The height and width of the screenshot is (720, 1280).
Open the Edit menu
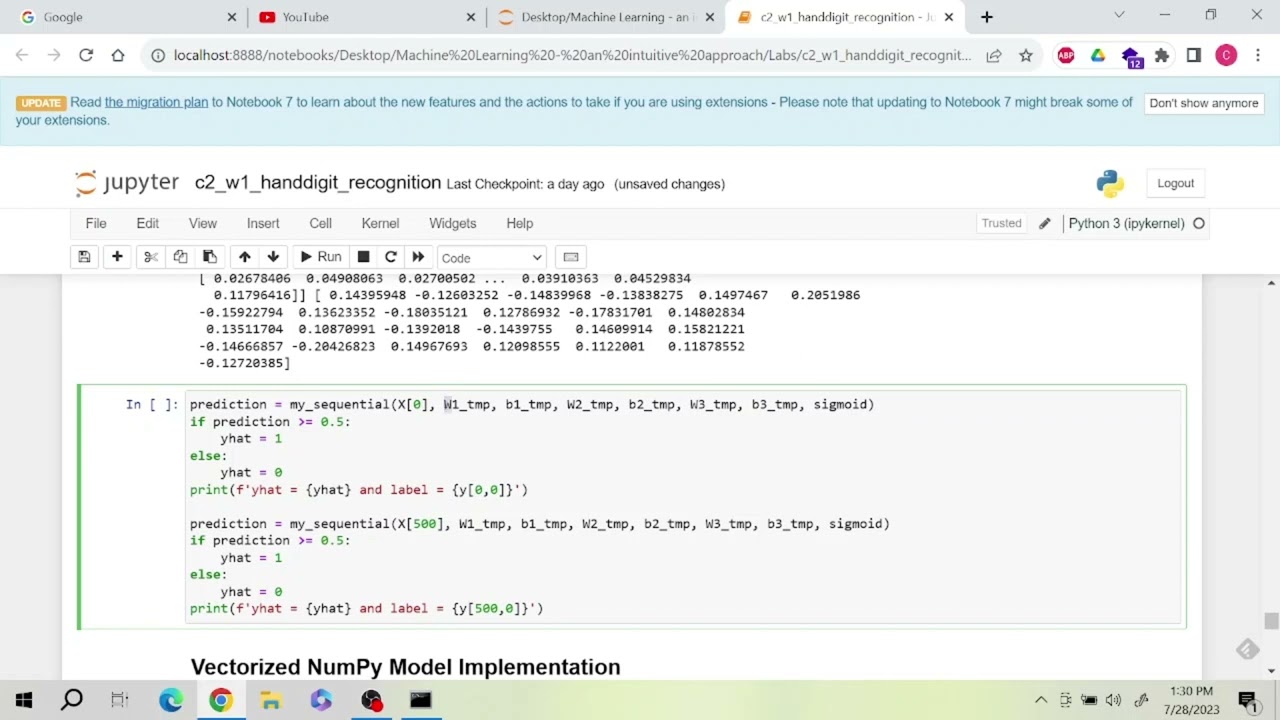(x=147, y=223)
